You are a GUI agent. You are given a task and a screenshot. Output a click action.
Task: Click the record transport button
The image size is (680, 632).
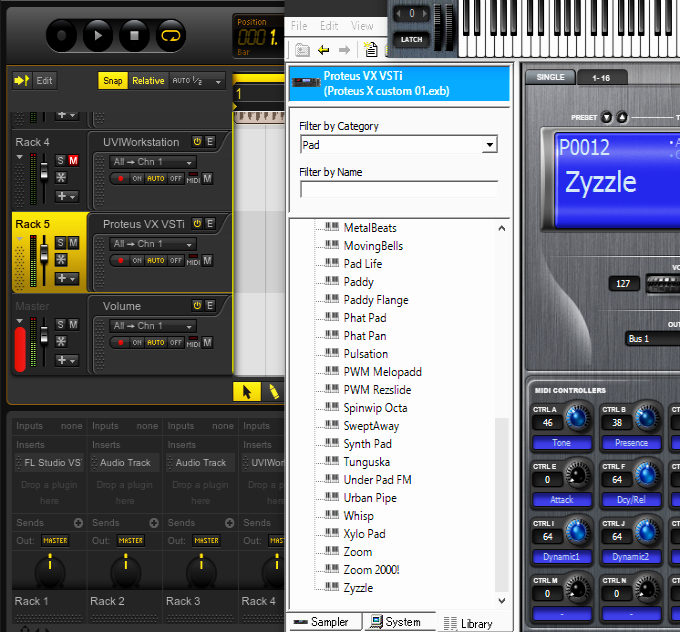[61, 36]
